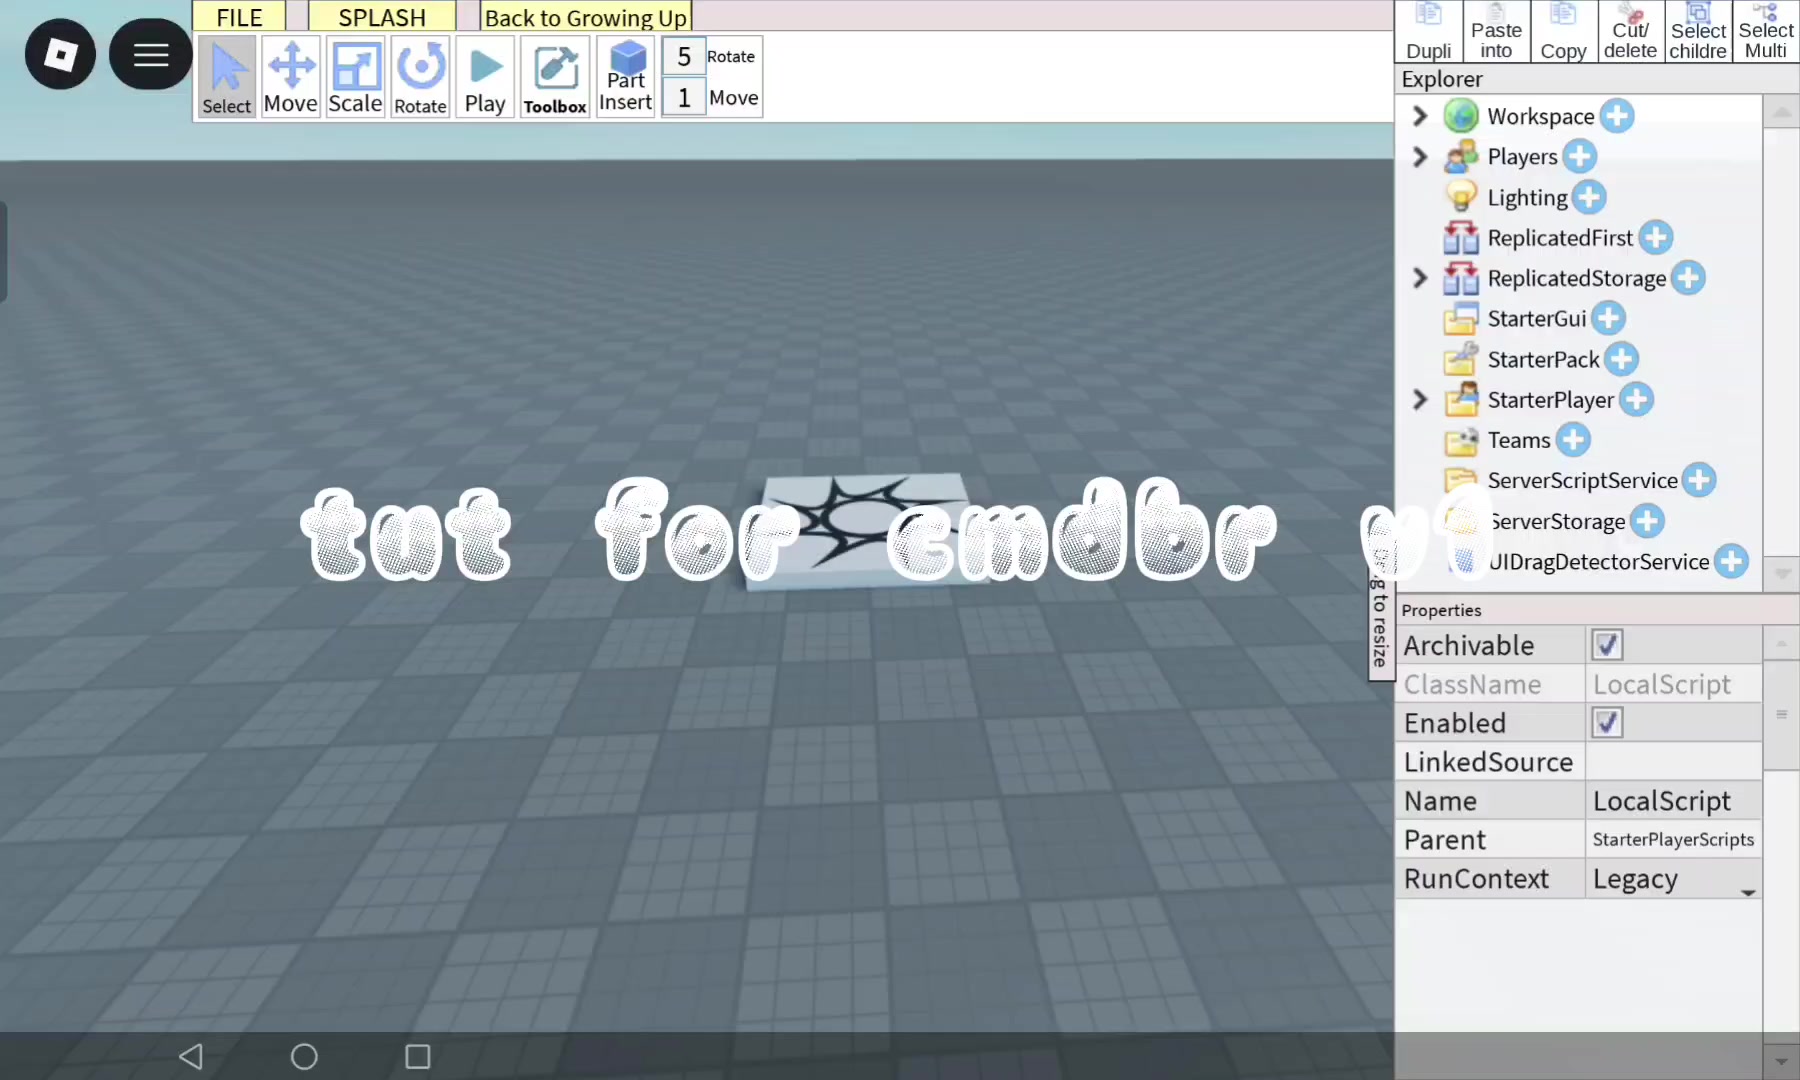Tap the Android back button
1800x1080 pixels.
pos(191,1056)
